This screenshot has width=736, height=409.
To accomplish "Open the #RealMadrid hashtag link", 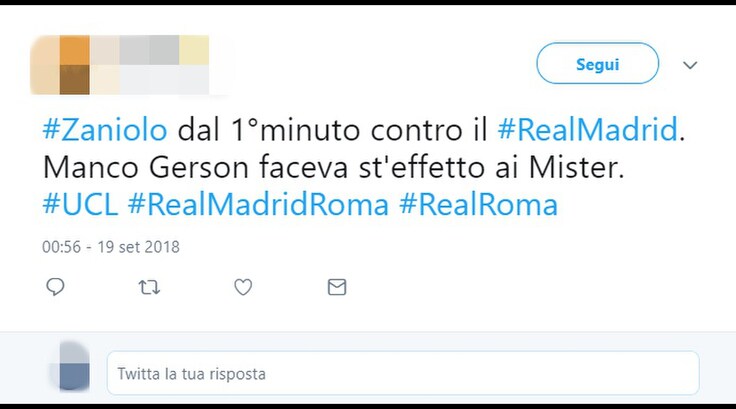I will pyautogui.click(x=588, y=130).
